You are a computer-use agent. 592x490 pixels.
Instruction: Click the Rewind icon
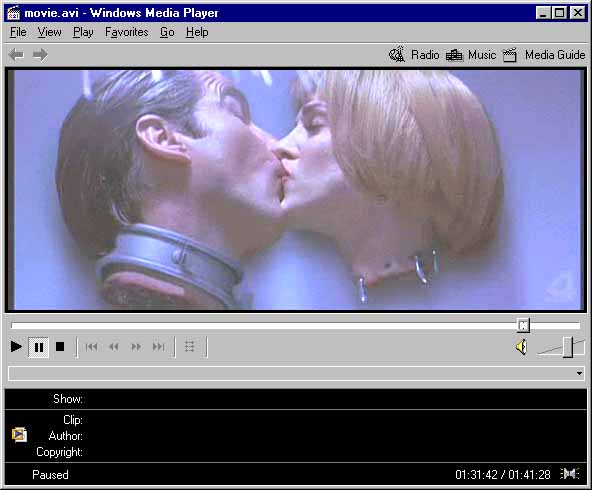point(114,347)
